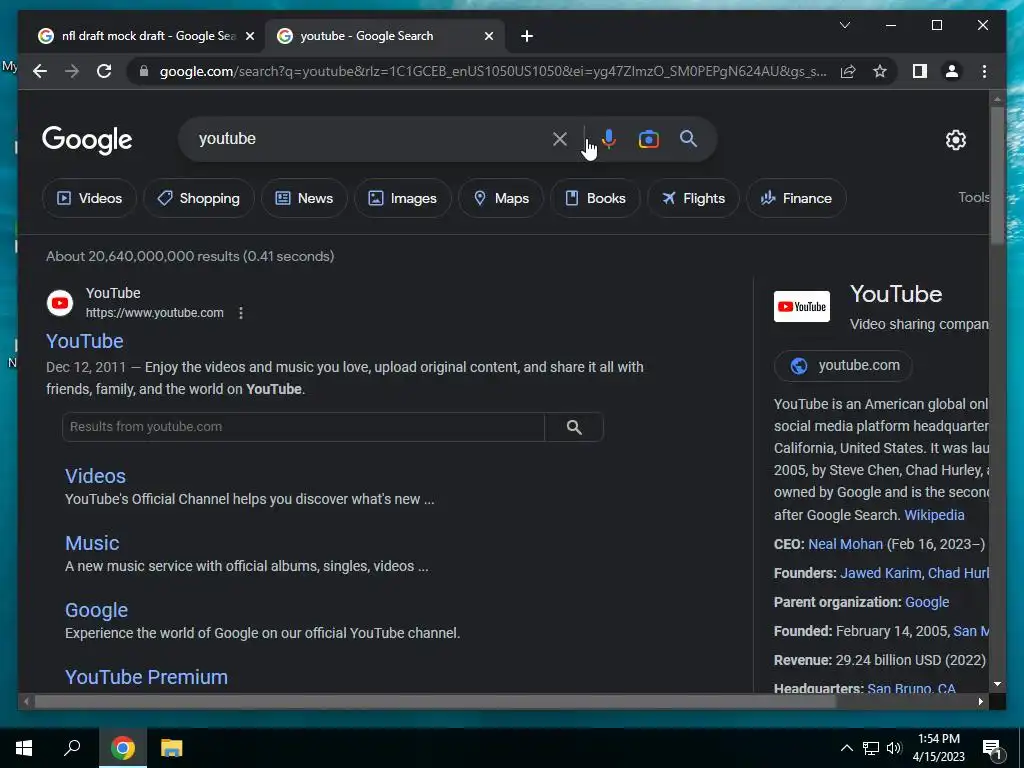Click the scroll right arrow
1024x768 pixels.
(x=980, y=701)
